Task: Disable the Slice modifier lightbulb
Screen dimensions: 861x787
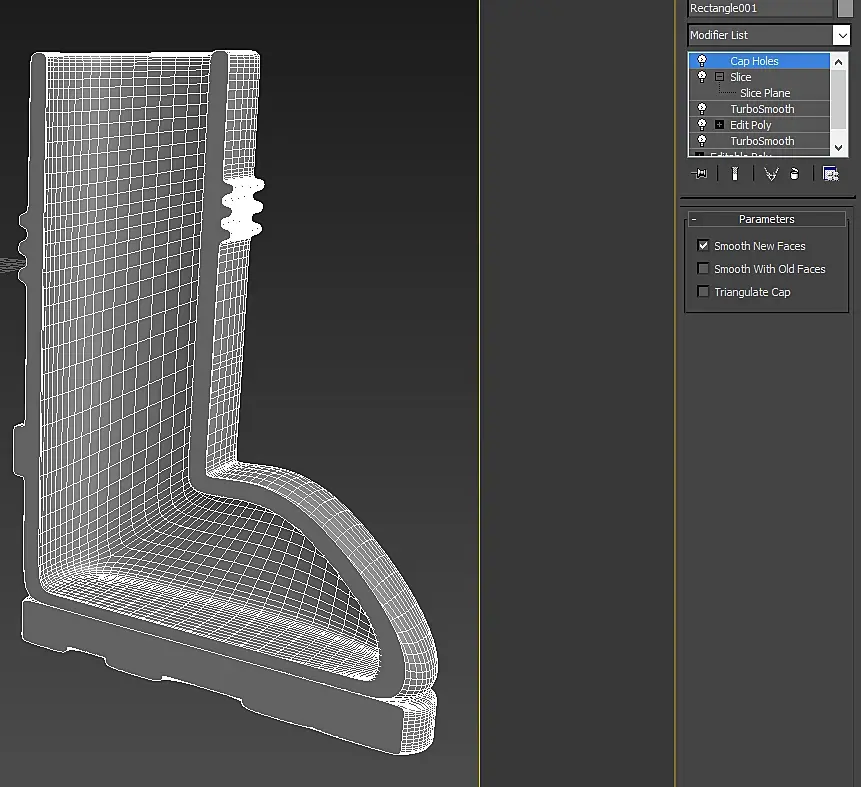Action: [702, 77]
